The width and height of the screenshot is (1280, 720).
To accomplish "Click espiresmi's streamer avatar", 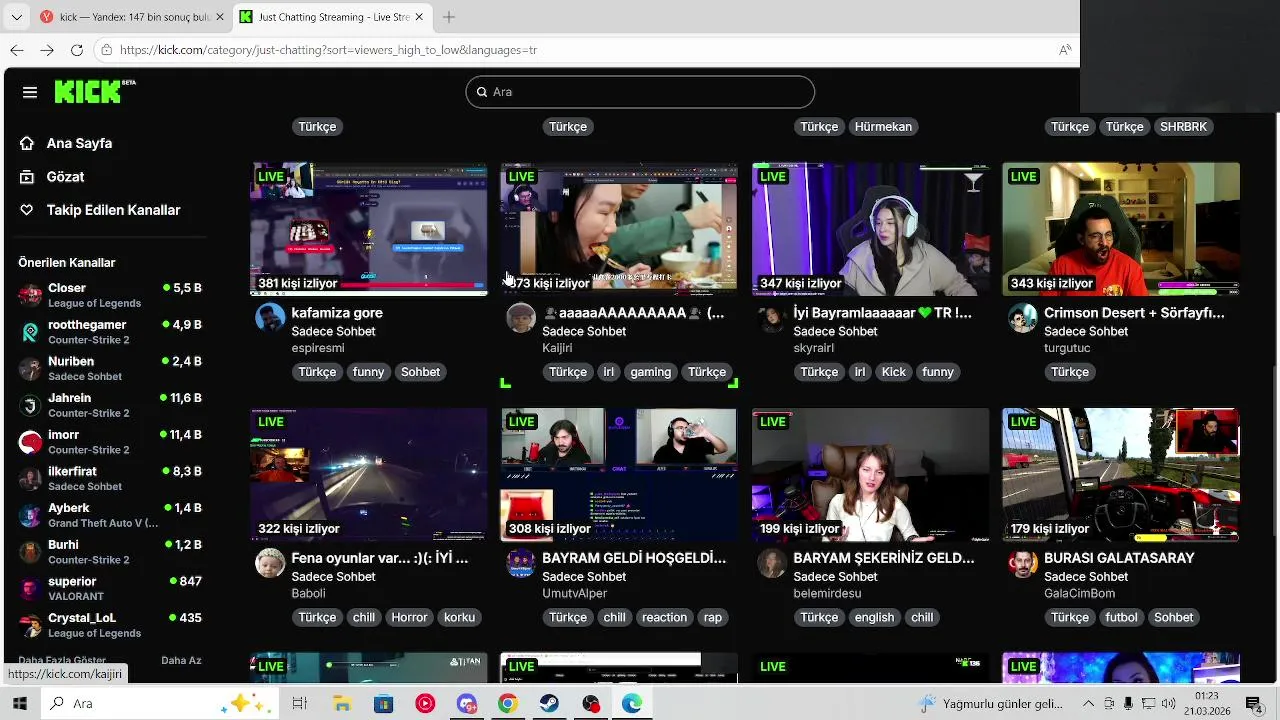I will 270,318.
